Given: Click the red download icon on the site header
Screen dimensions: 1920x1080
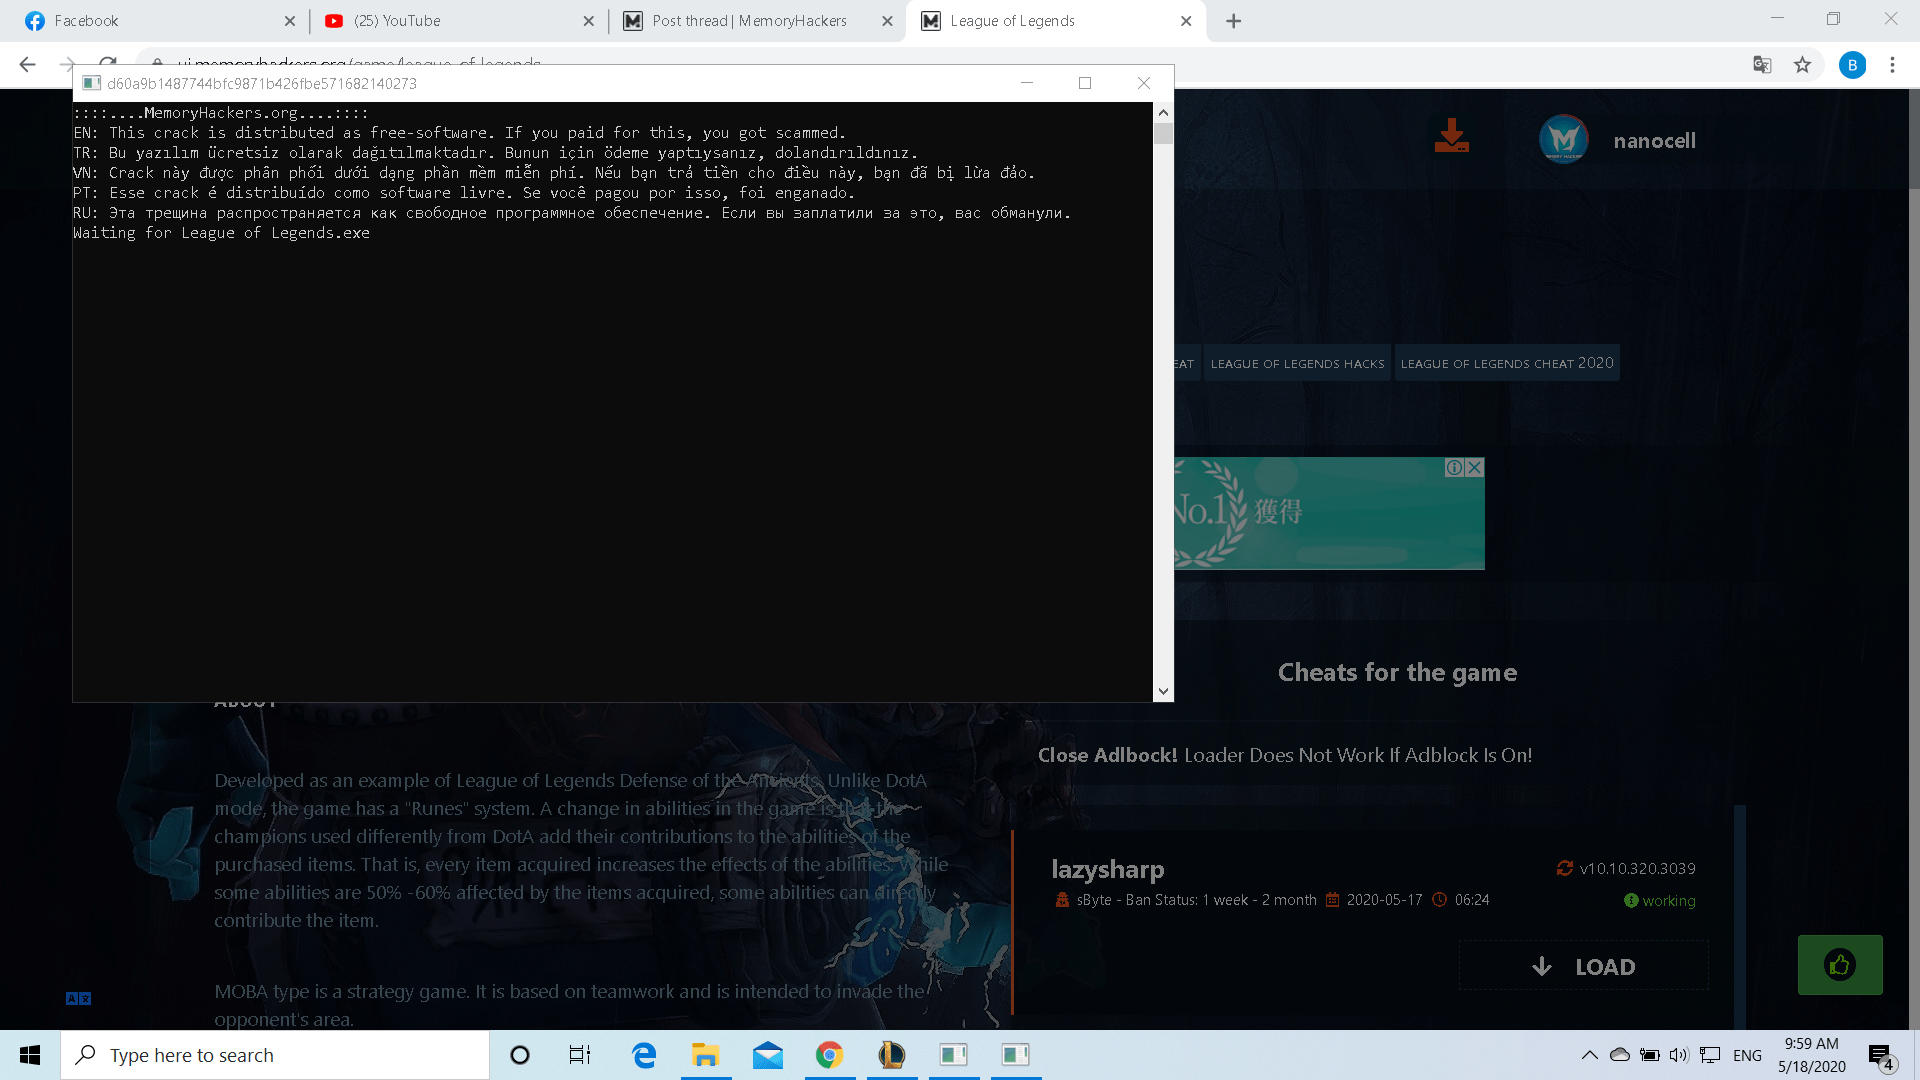Looking at the screenshot, I should [1451, 136].
